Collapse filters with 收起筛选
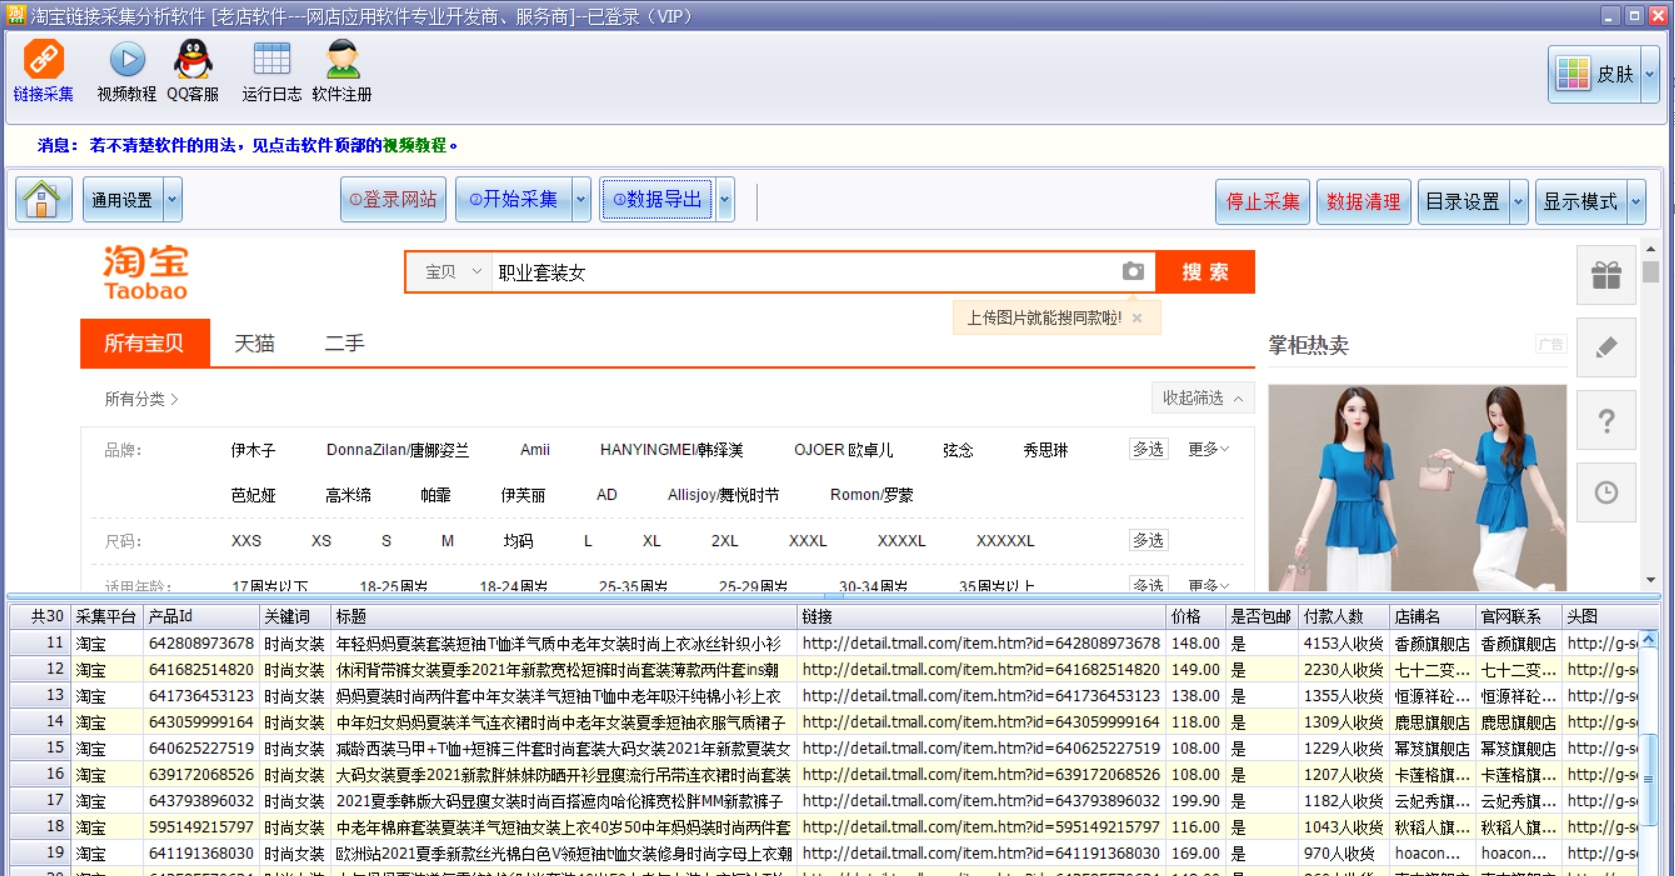The image size is (1675, 876). 1202,398
